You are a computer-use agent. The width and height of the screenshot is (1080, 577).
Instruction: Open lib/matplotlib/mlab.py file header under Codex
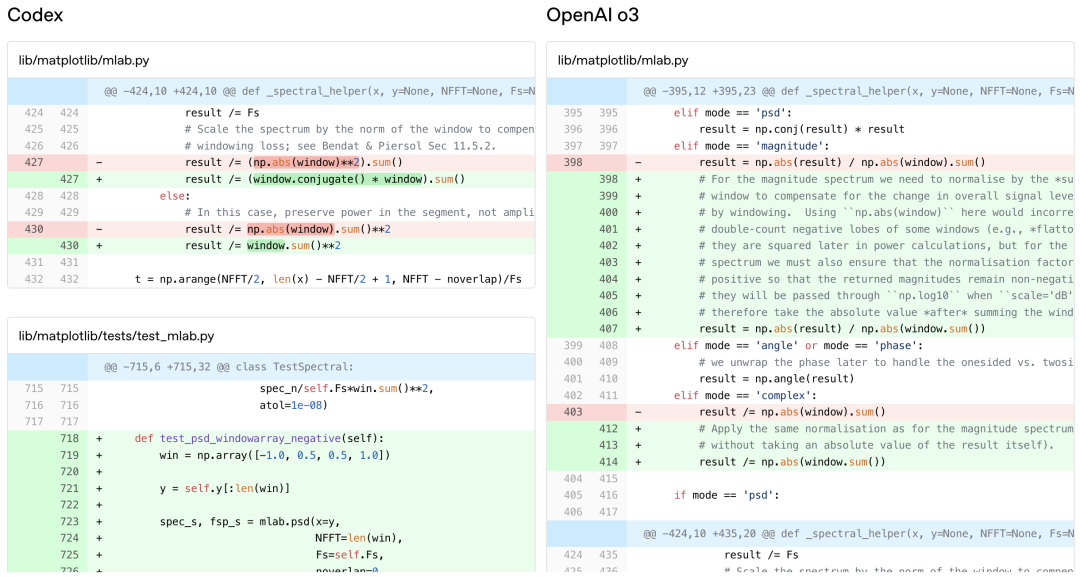(x=271, y=61)
